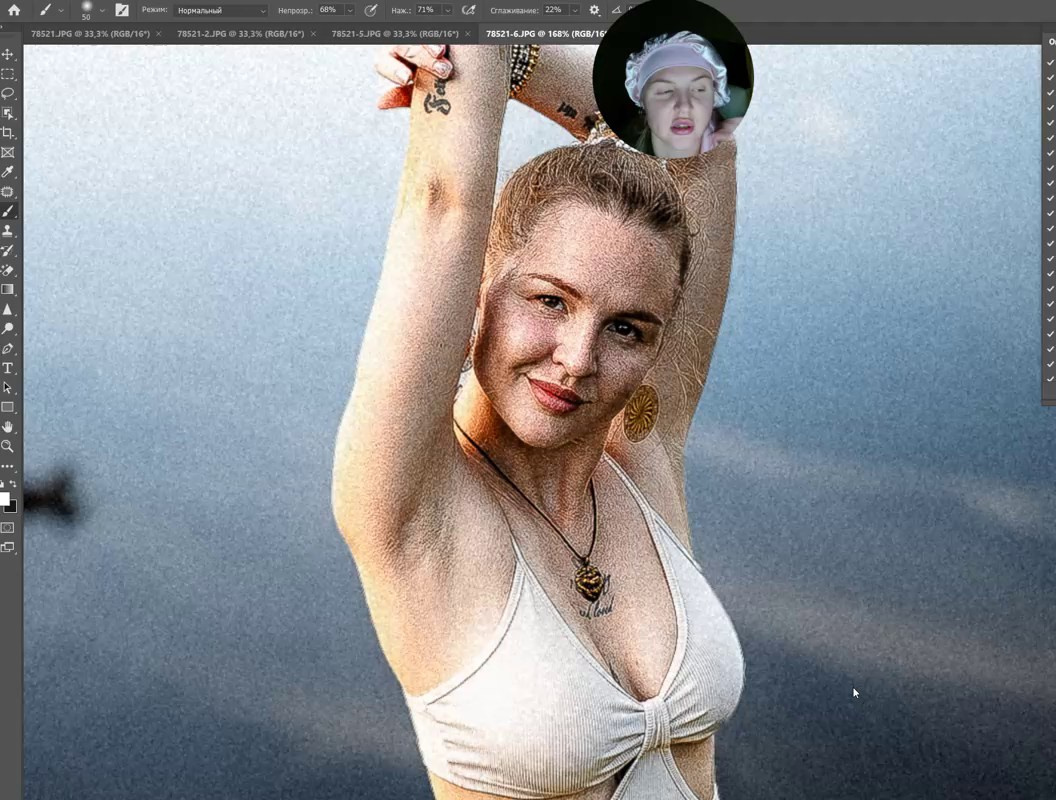Select the Type tool

[x=7, y=368]
